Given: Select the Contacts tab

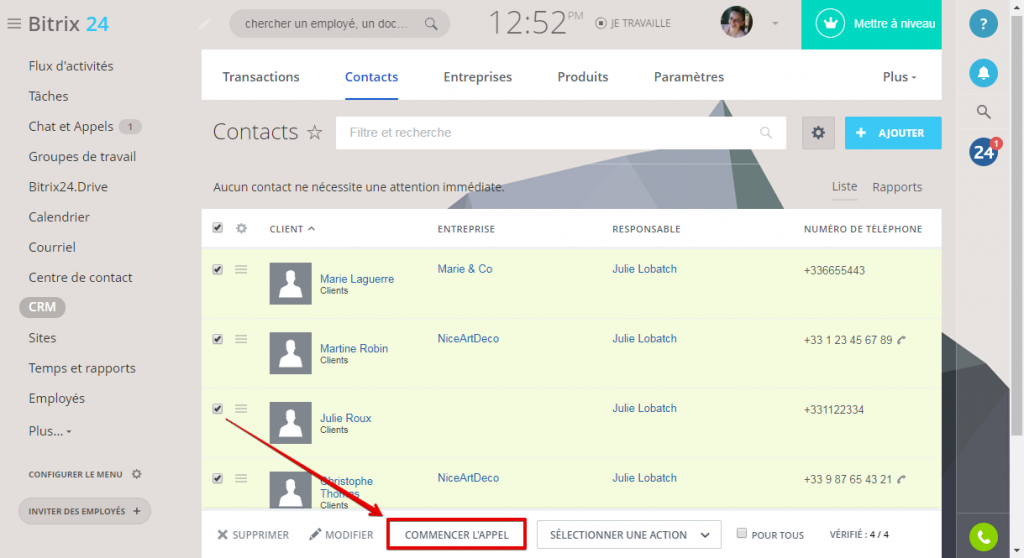Looking at the screenshot, I should pyautogui.click(x=371, y=76).
